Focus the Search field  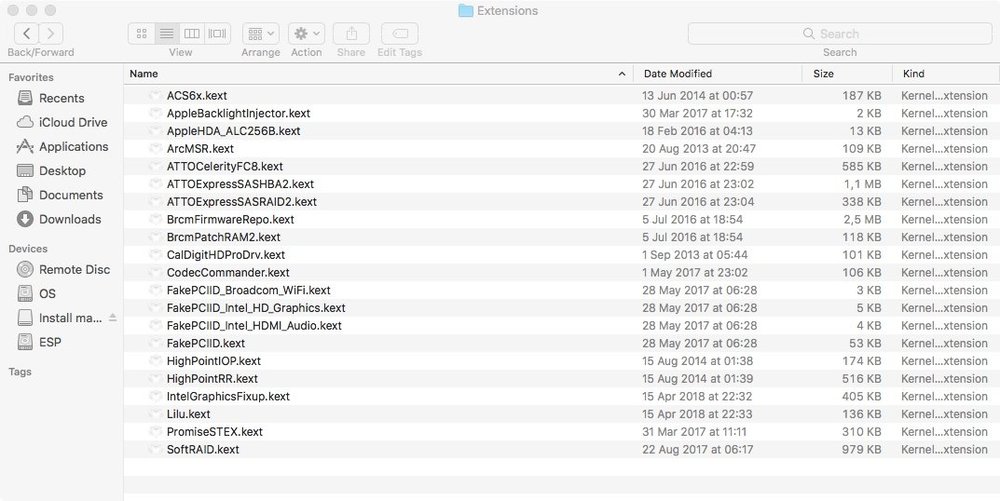click(839, 34)
